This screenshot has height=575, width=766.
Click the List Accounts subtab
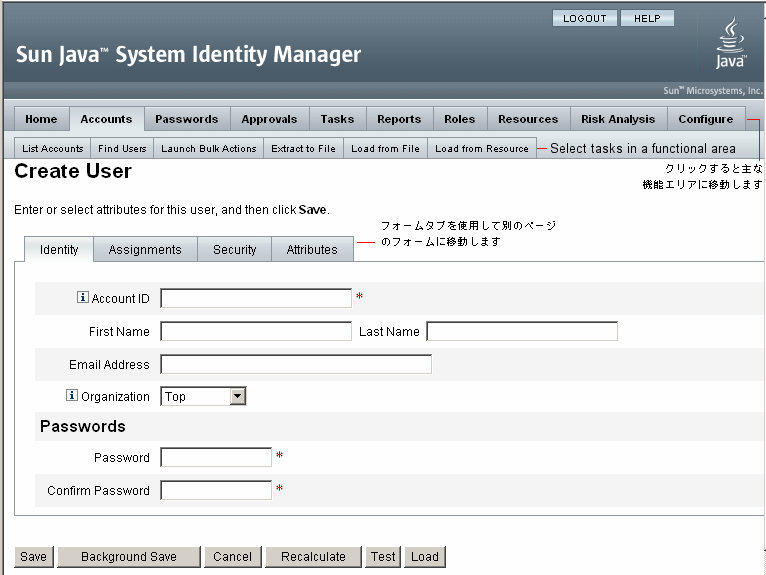[x=53, y=148]
